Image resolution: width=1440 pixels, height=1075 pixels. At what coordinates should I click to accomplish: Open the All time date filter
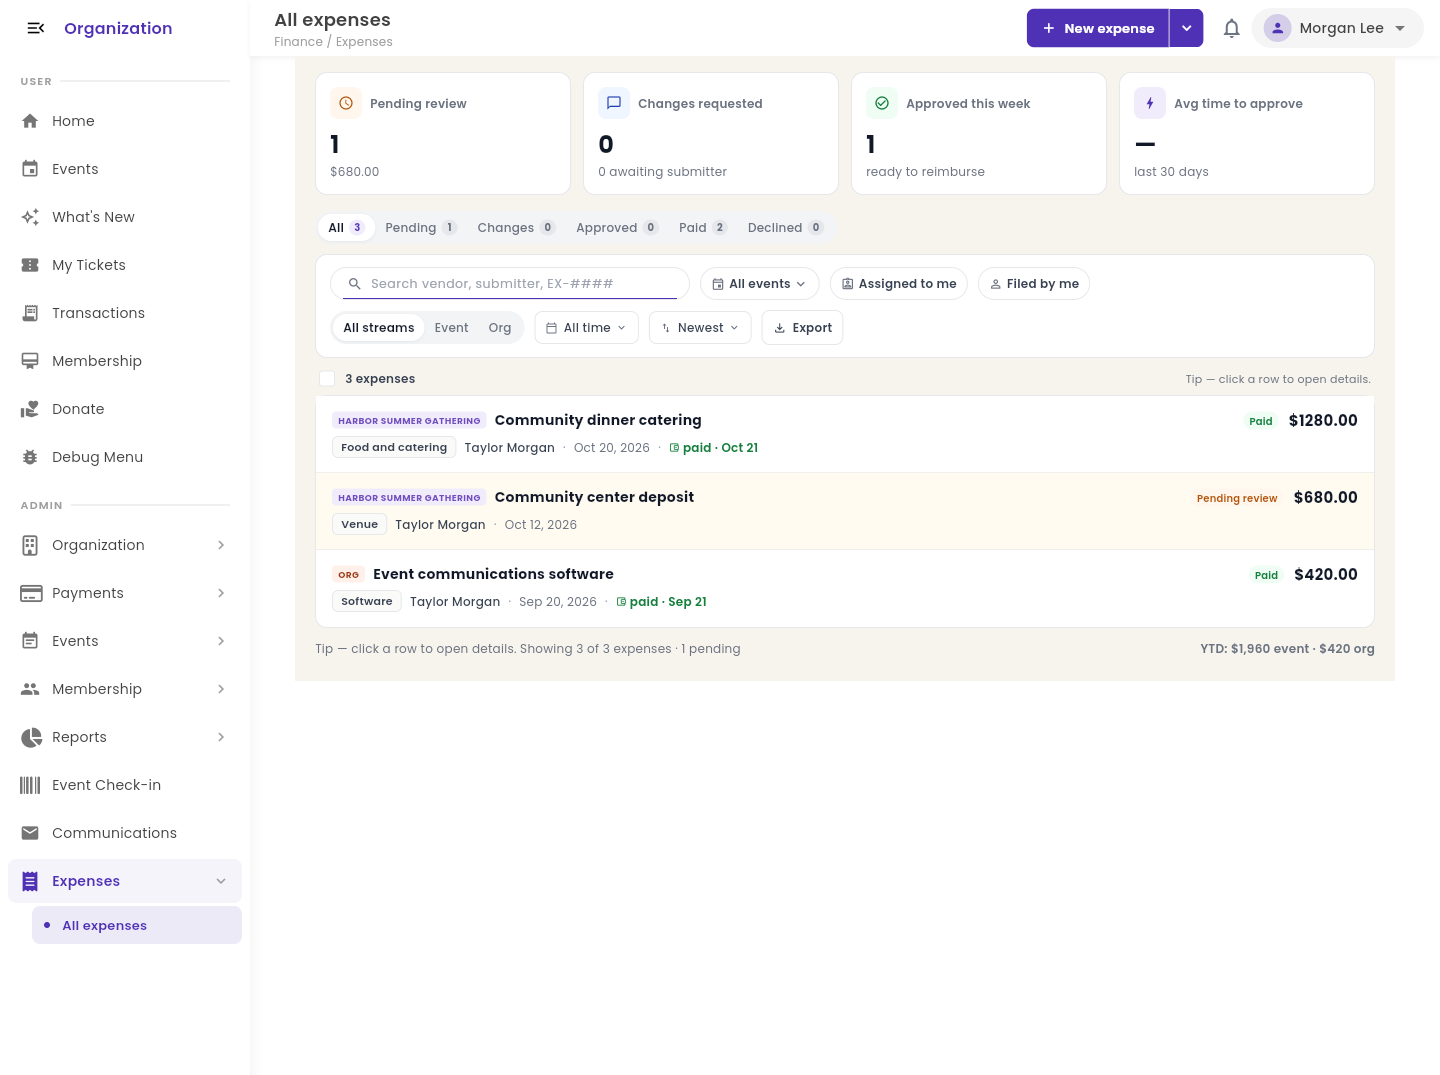pos(587,328)
